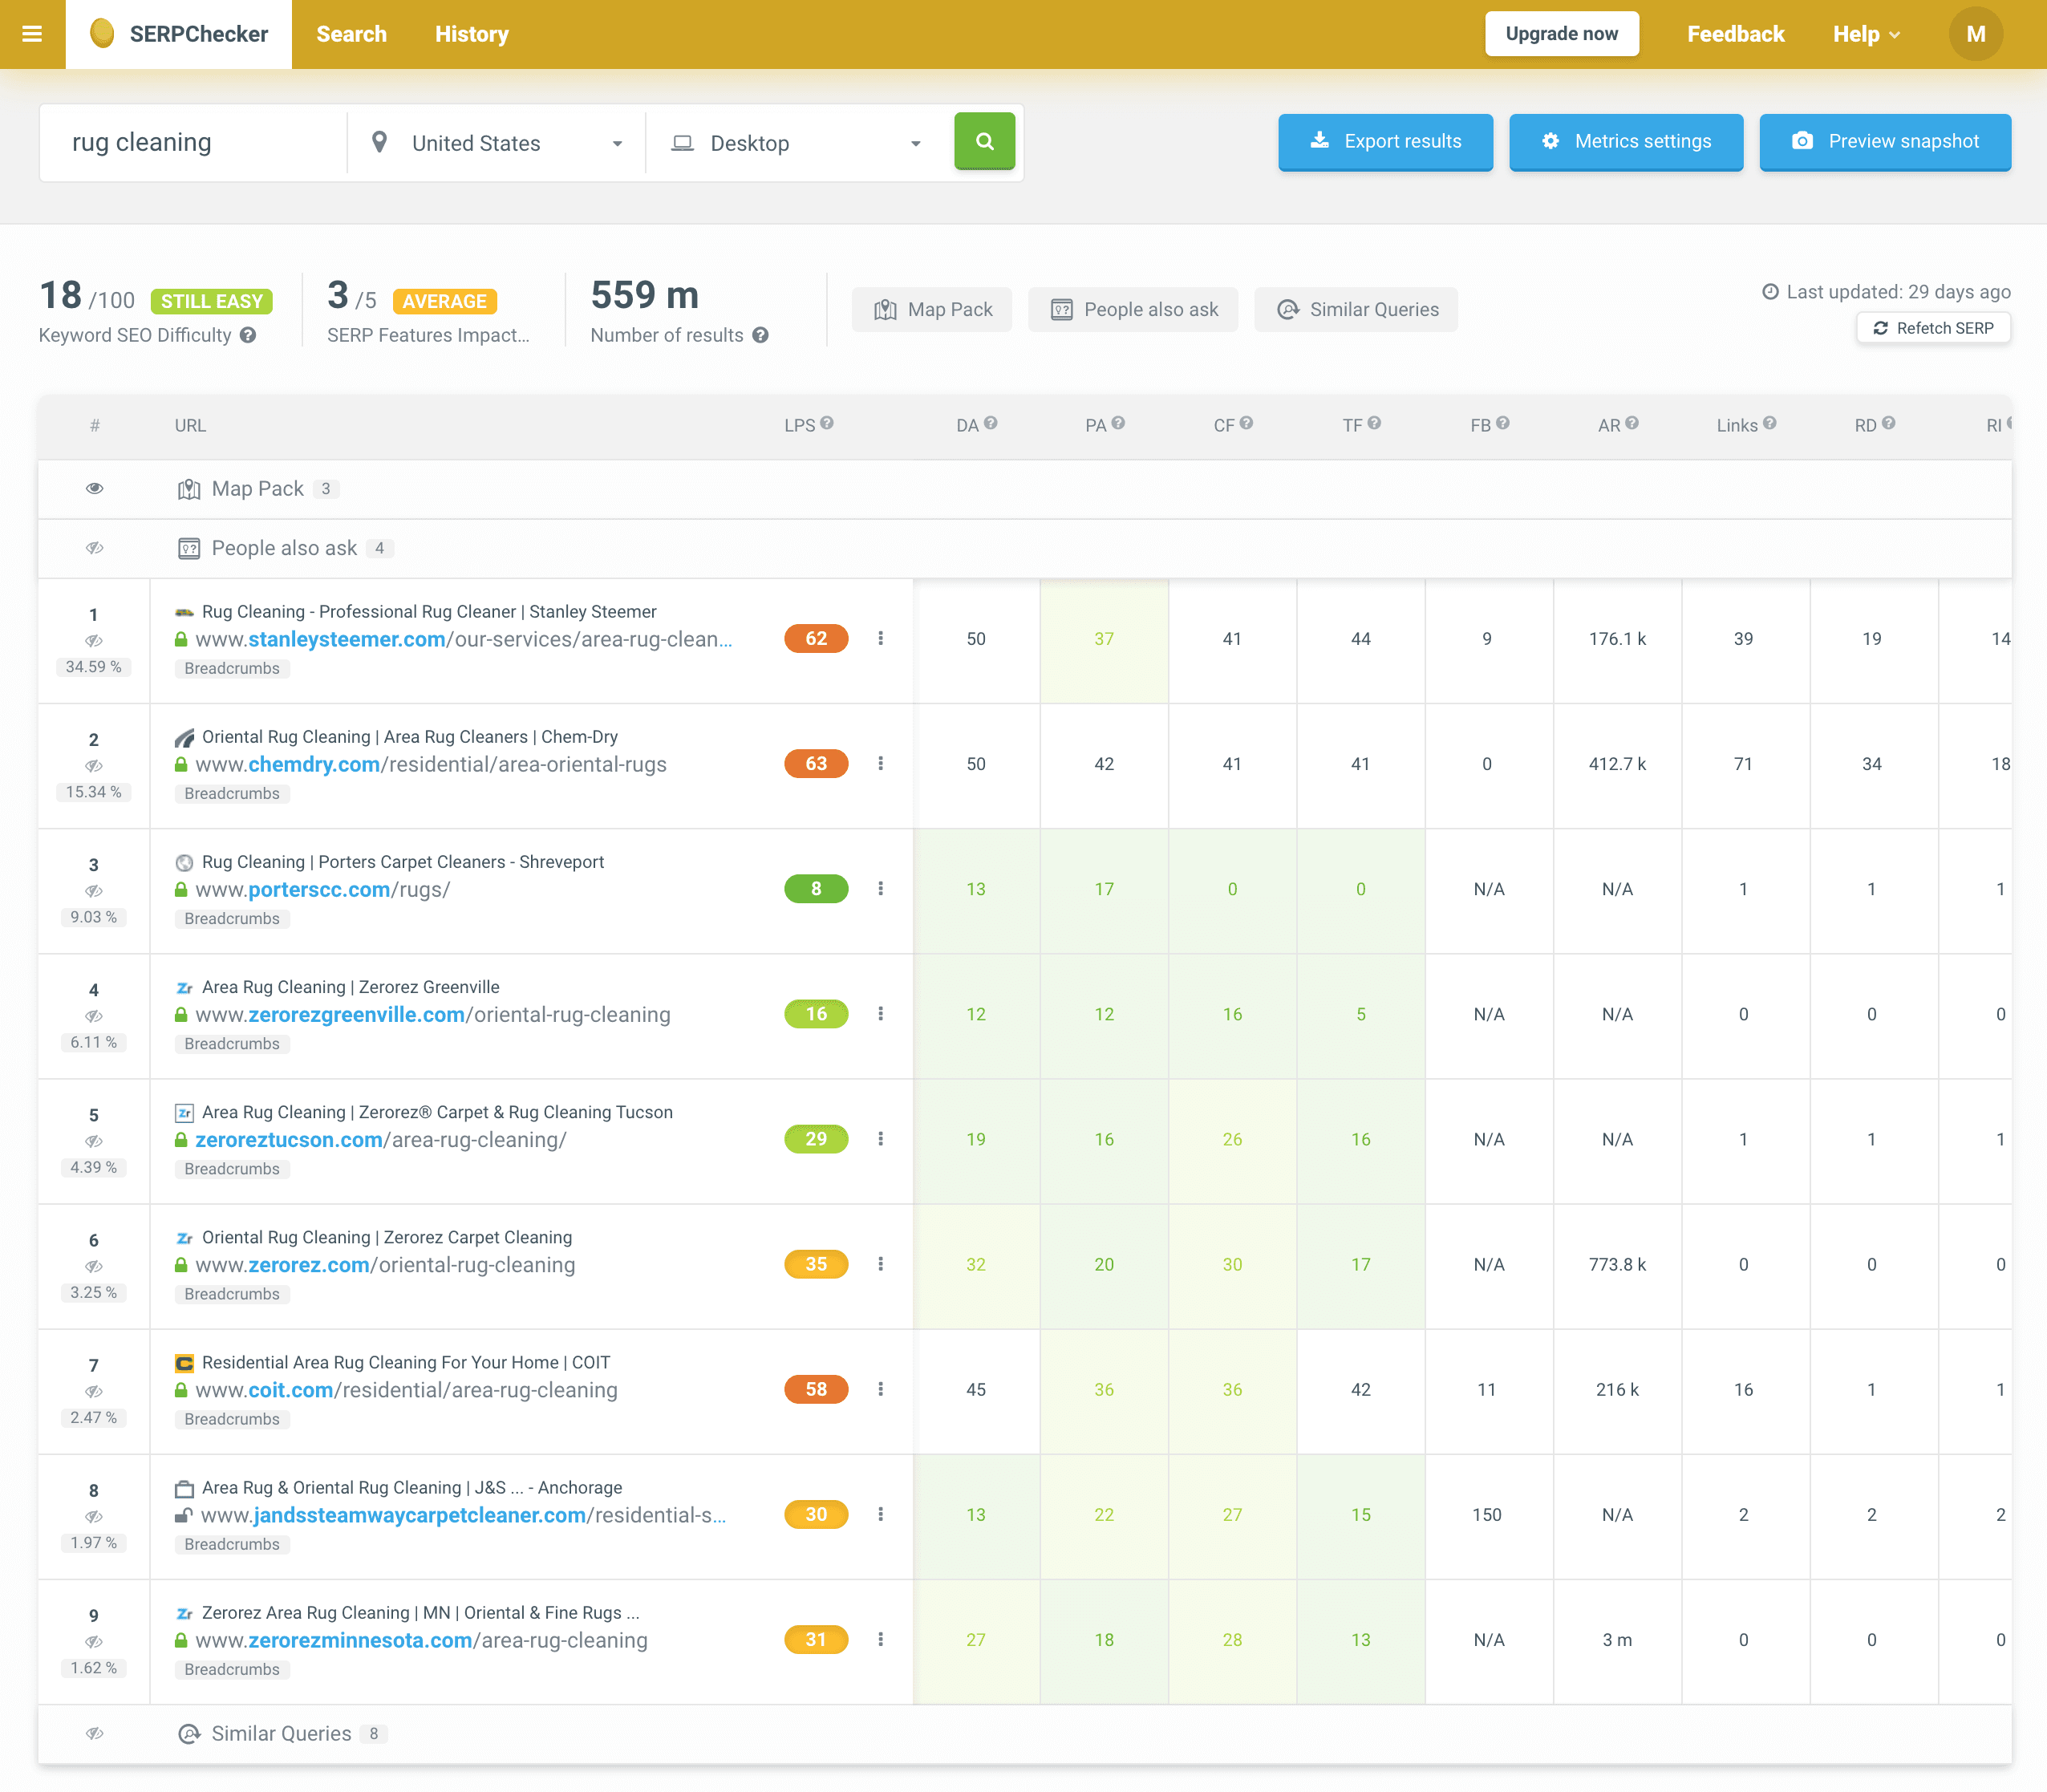Open the United States location dropdown
Viewport: 2047px width, 1792px height.
tap(497, 143)
